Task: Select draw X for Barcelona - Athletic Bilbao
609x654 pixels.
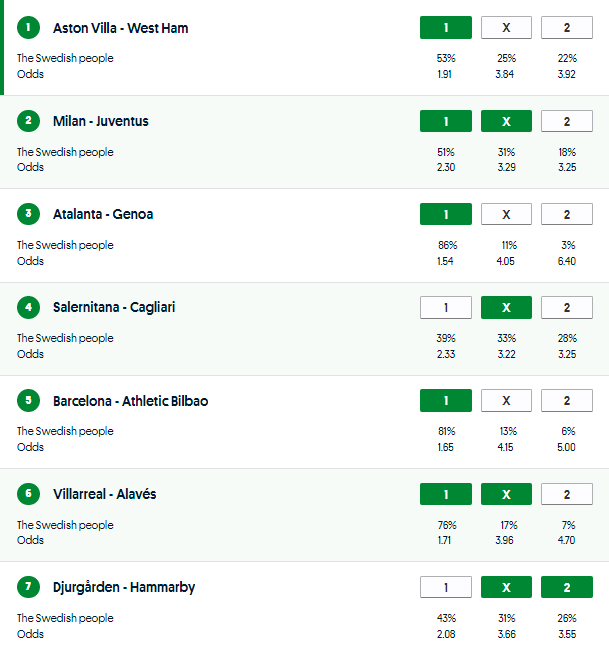Action: [506, 401]
